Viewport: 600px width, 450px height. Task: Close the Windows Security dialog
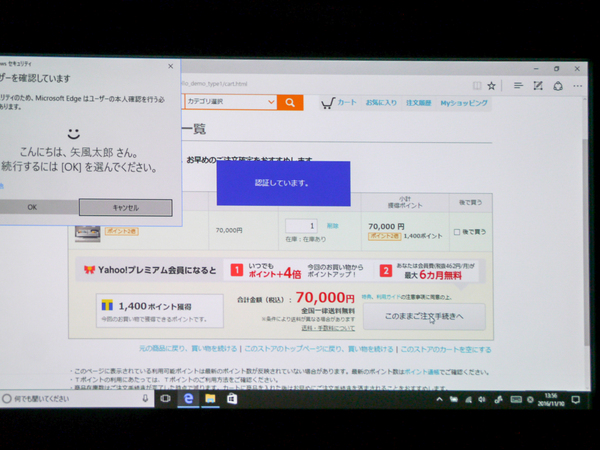[171, 66]
